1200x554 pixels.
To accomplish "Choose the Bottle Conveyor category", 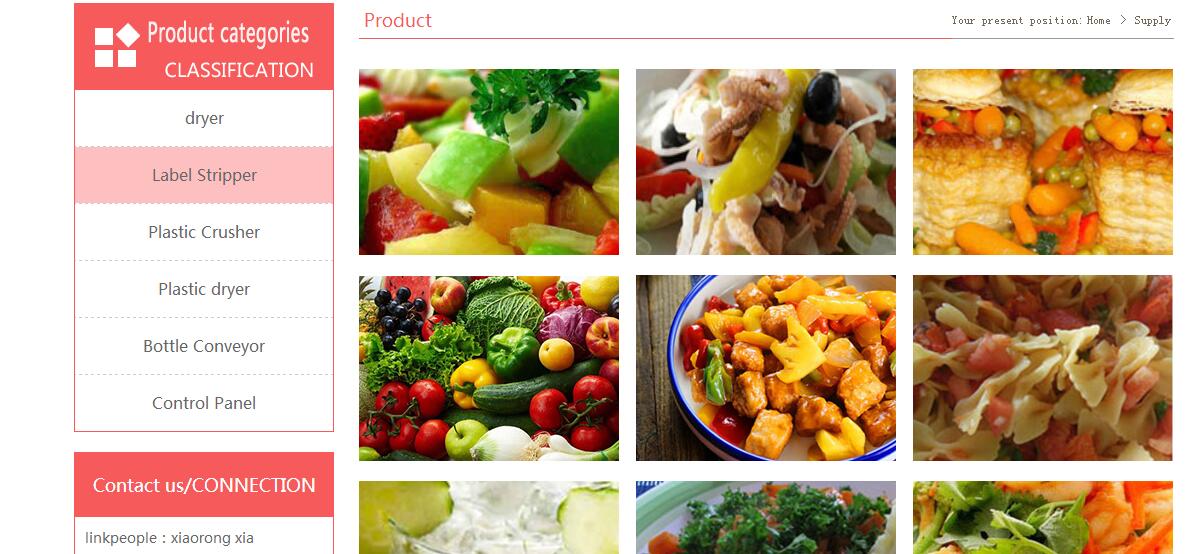I will point(204,346).
